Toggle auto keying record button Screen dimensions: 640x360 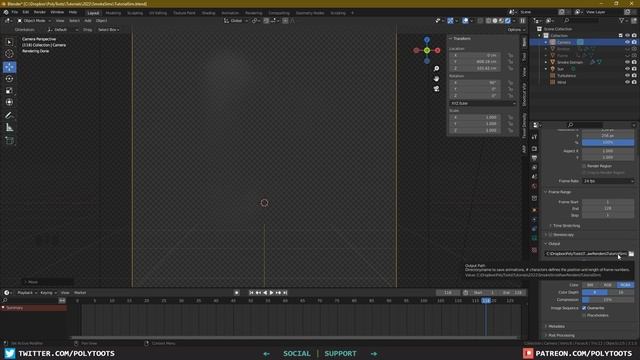(236, 293)
